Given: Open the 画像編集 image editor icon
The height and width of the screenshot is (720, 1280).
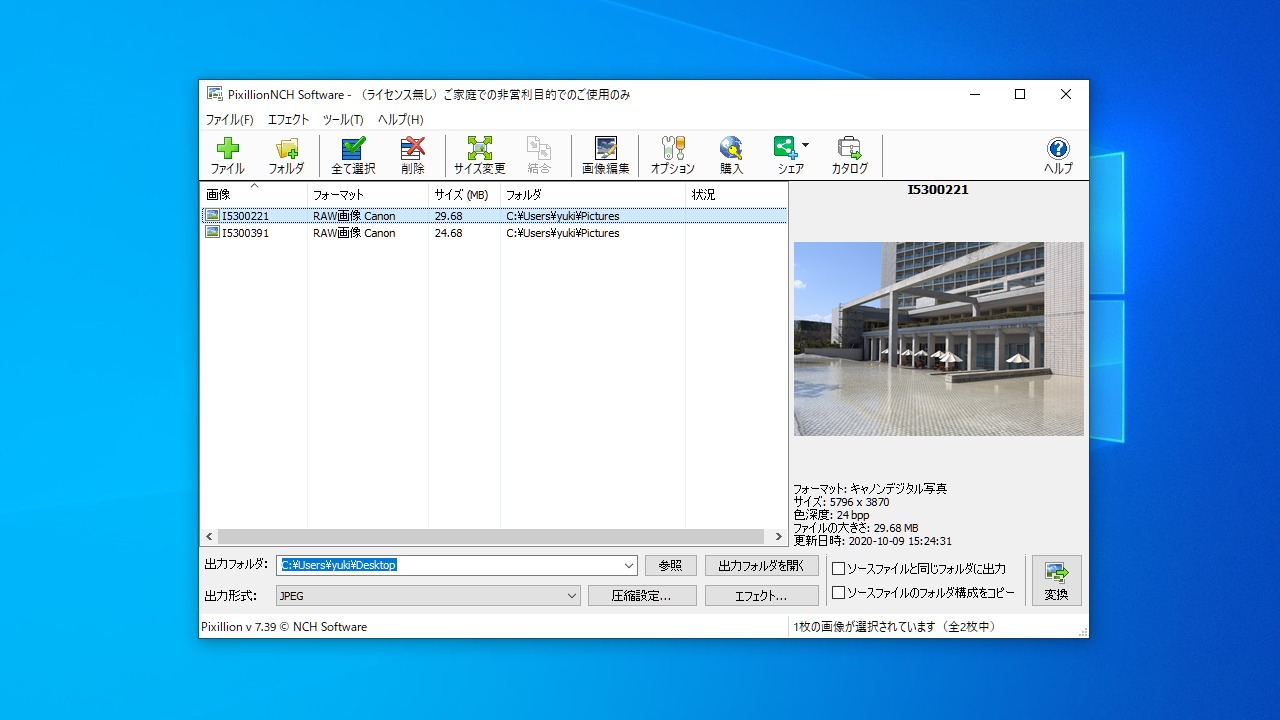Looking at the screenshot, I should (606, 155).
